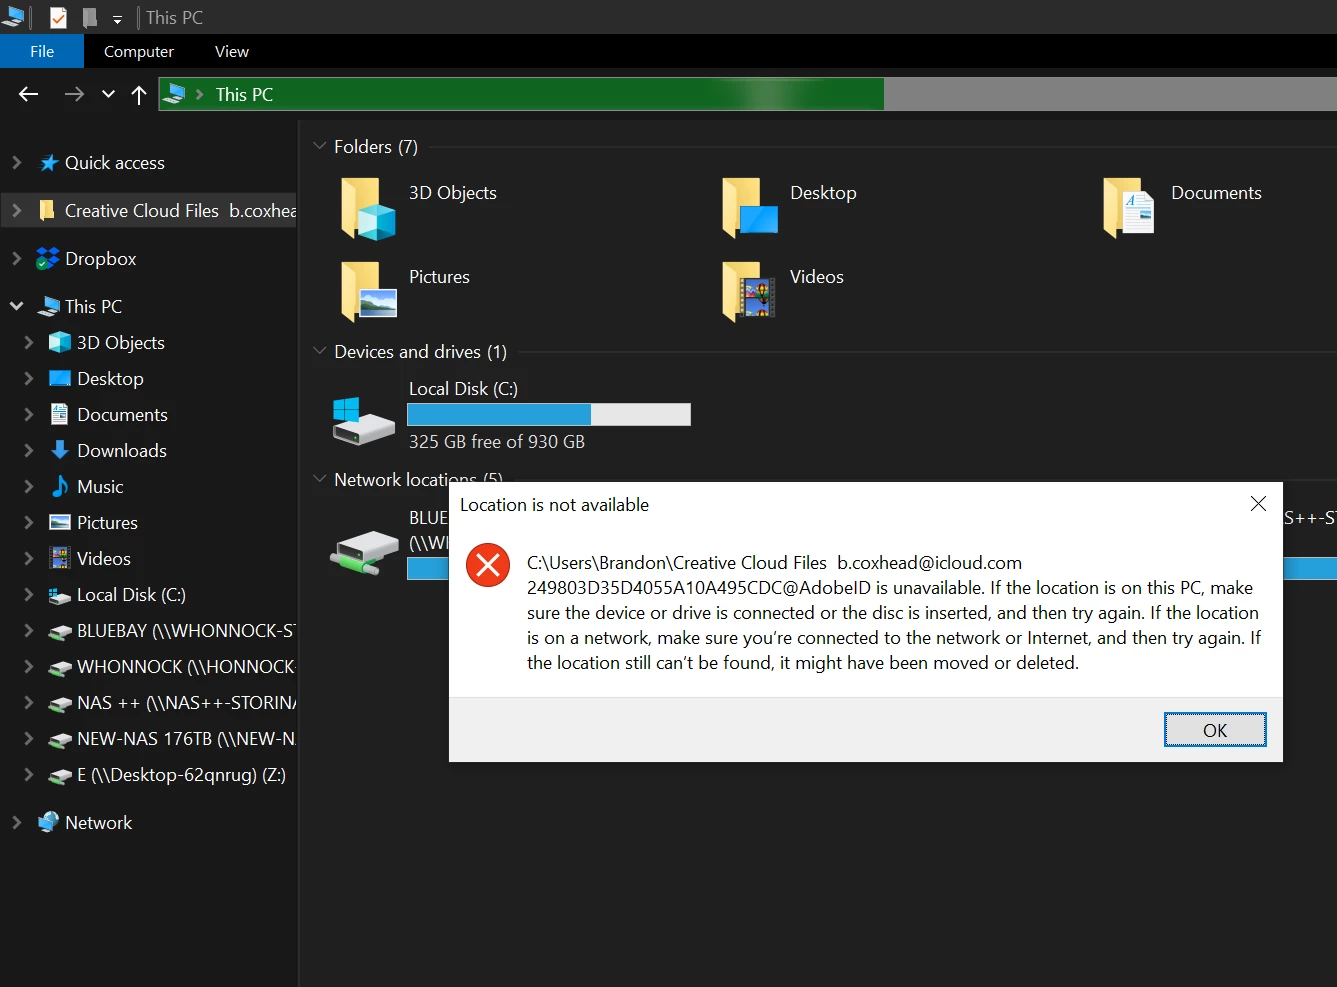Click This PC in the address bar

click(x=244, y=94)
